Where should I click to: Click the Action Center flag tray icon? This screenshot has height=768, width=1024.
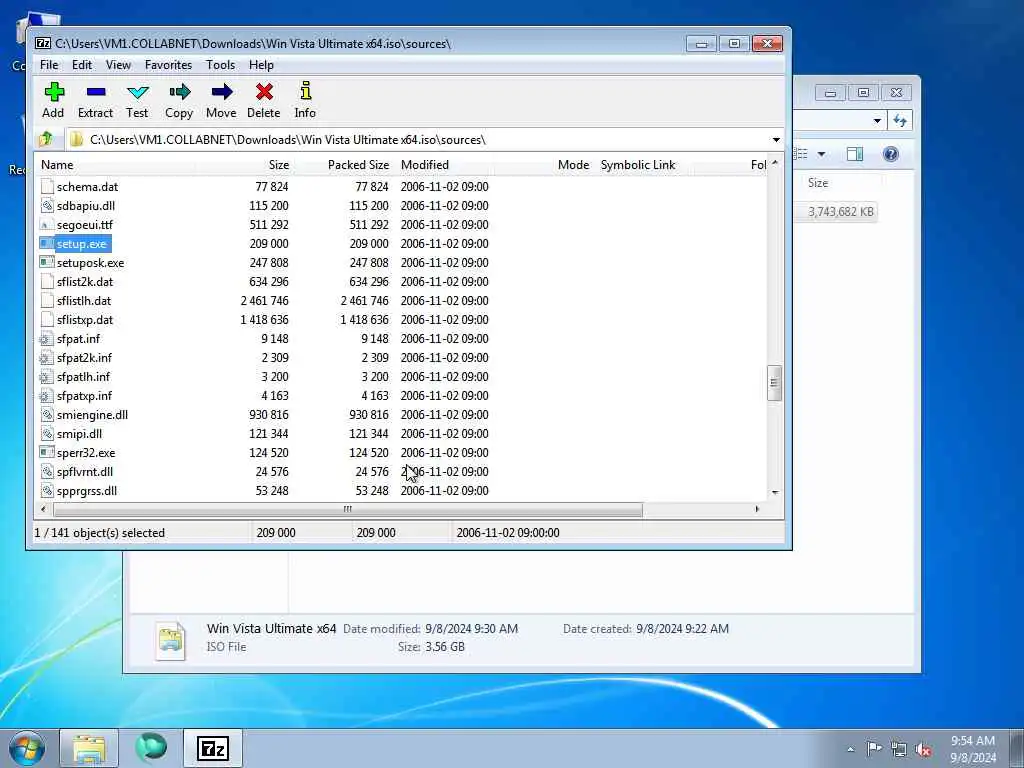point(874,748)
